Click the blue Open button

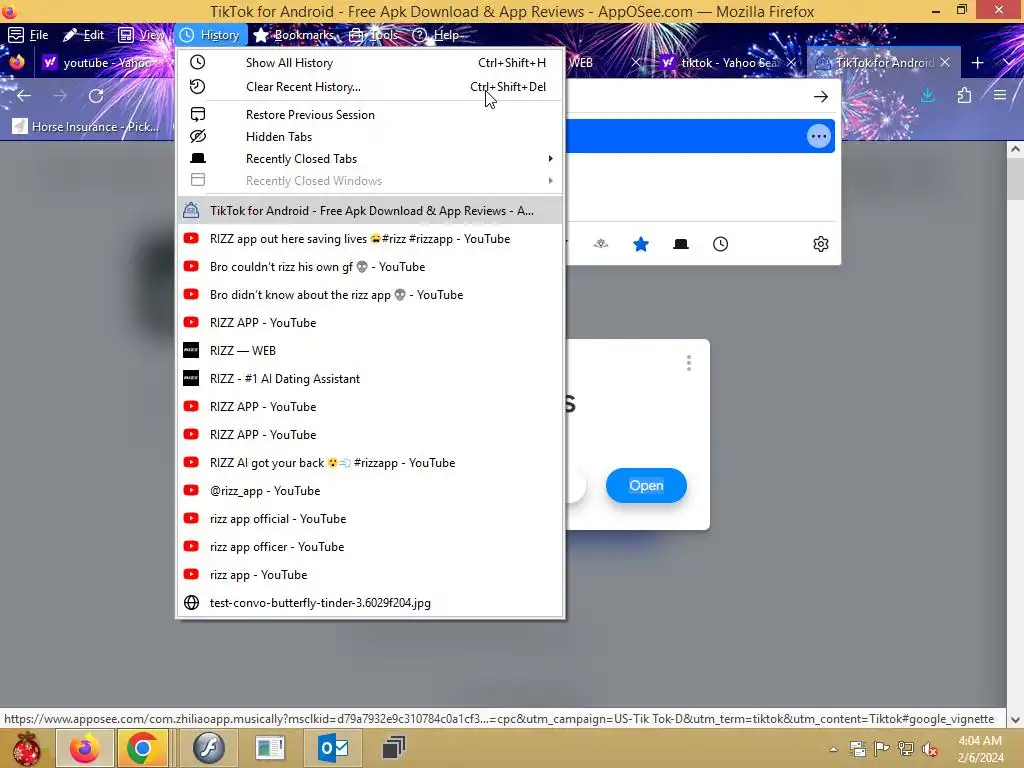click(646, 486)
